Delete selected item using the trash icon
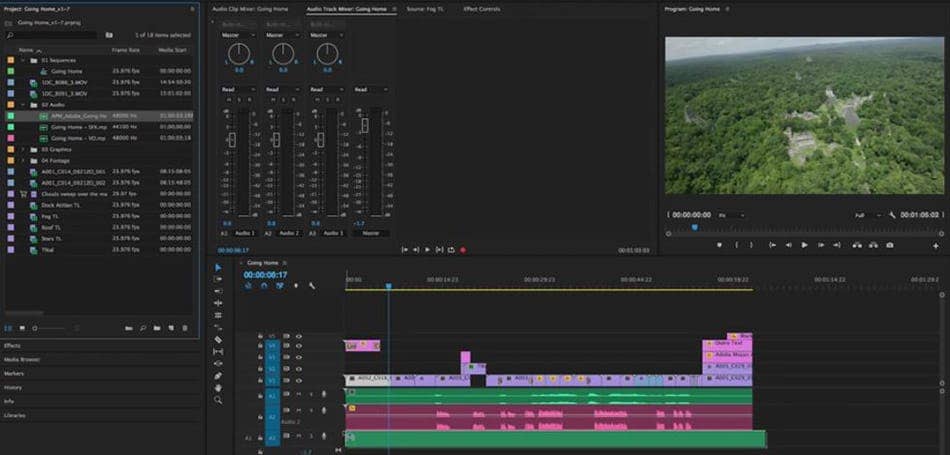950x455 pixels. coord(185,328)
